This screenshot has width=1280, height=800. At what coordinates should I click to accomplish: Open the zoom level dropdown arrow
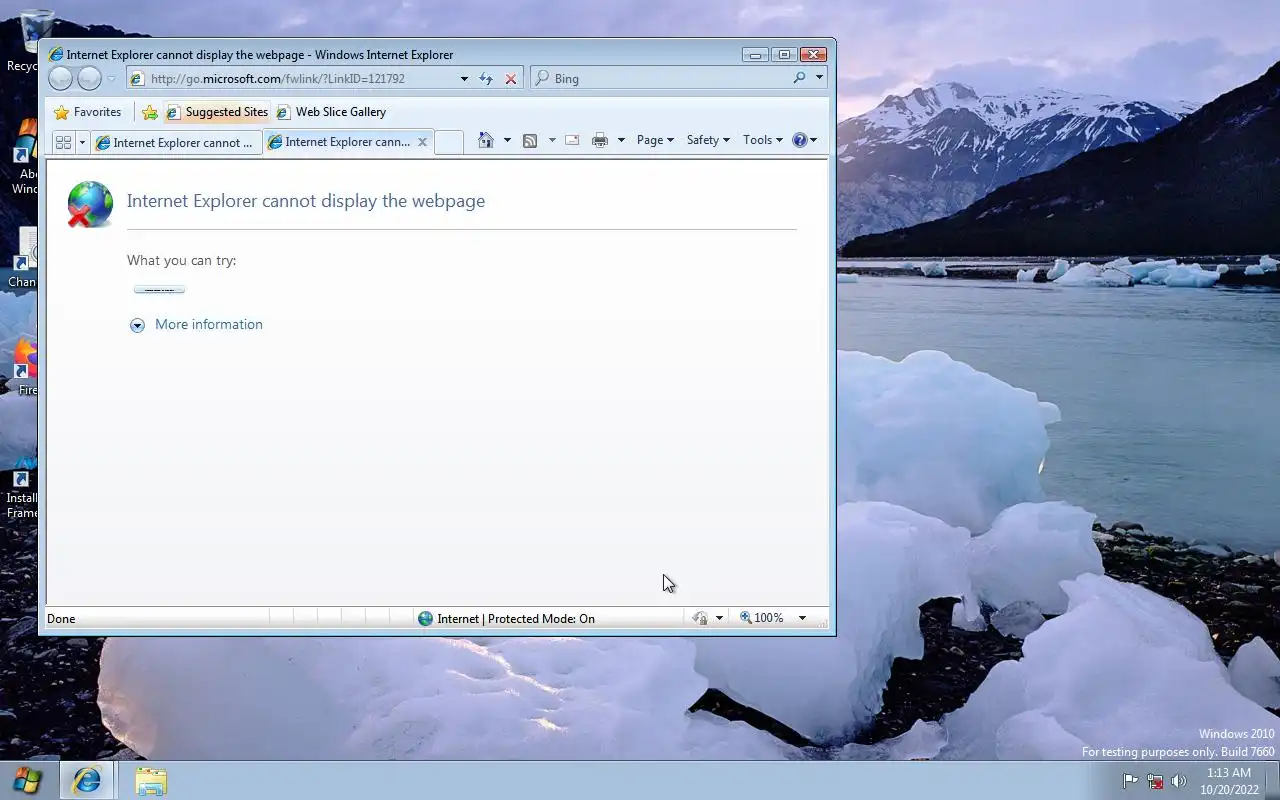coord(802,618)
